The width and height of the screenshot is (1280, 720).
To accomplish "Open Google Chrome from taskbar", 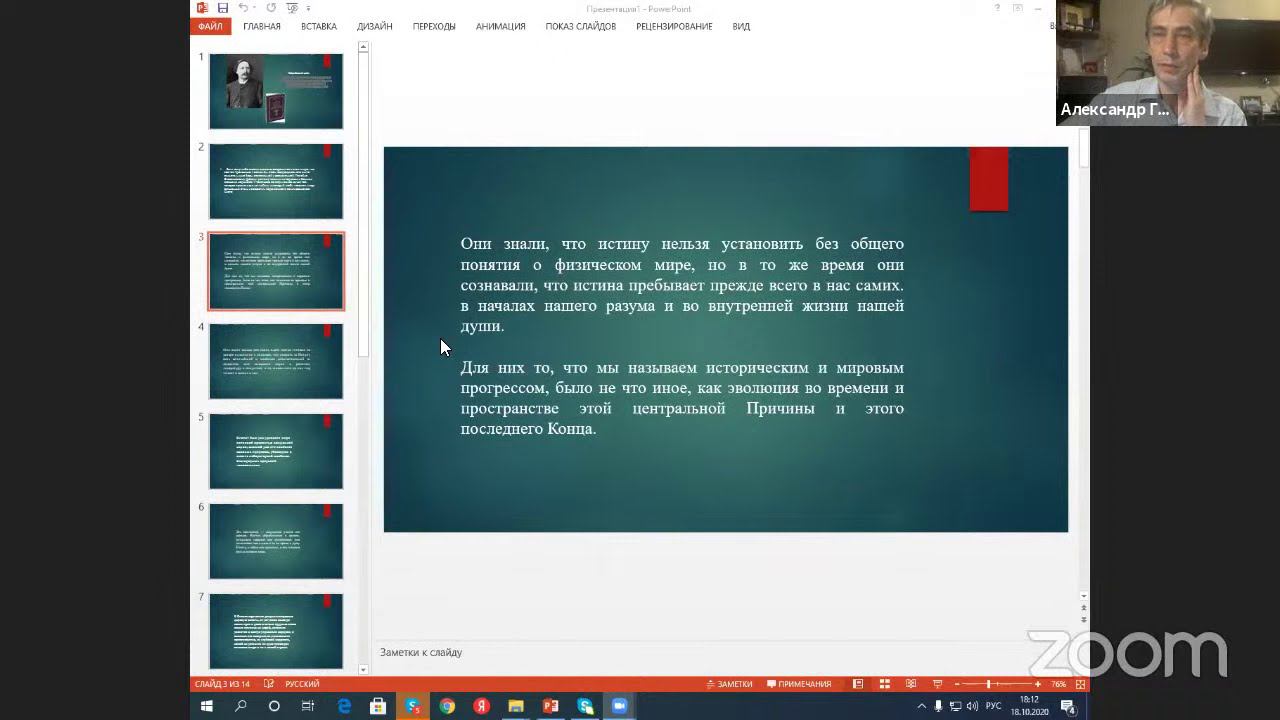I will [x=447, y=706].
